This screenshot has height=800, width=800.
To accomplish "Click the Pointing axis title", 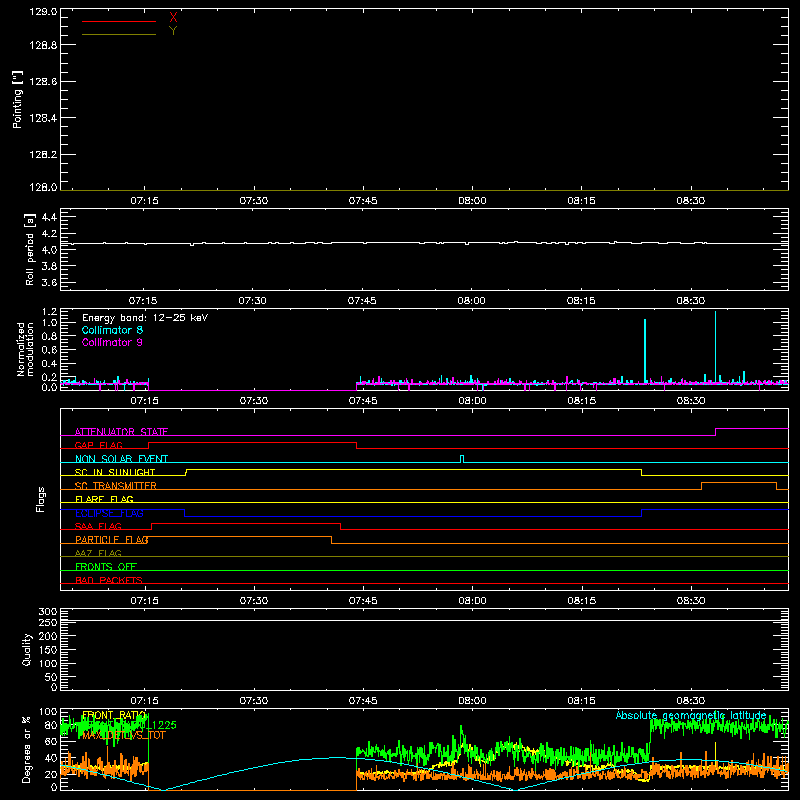I will (17, 99).
